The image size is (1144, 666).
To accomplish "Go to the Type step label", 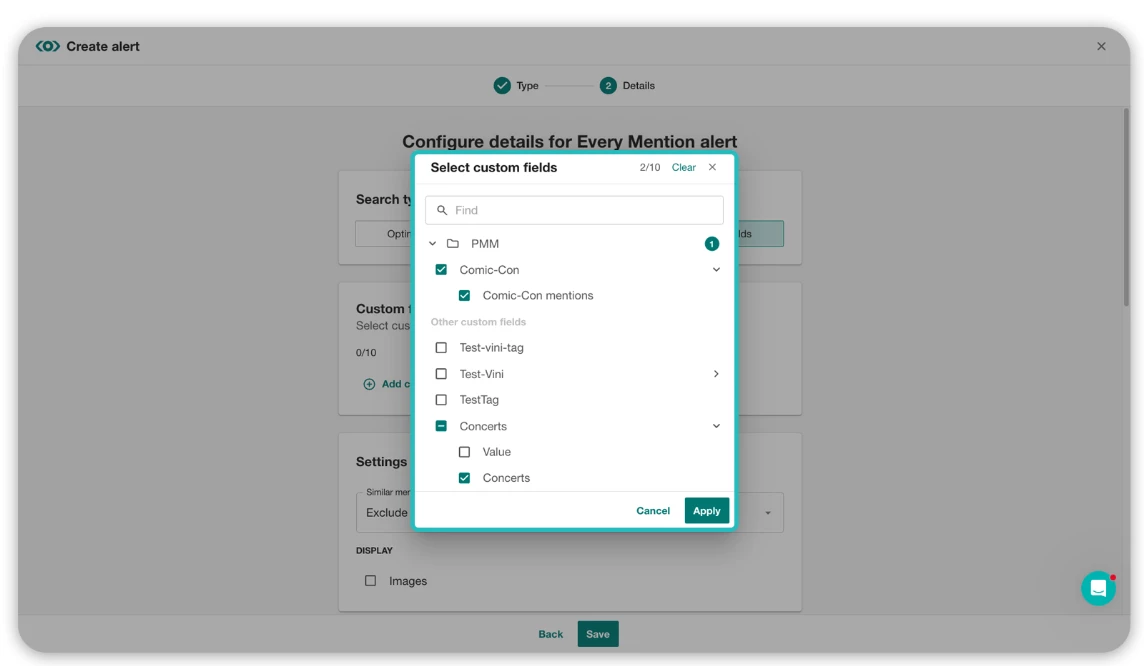I will (x=527, y=85).
